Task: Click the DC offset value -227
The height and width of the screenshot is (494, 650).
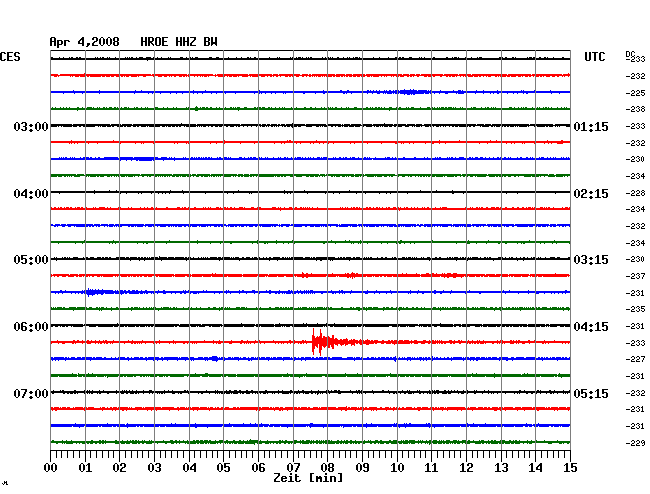Action: click(635, 359)
